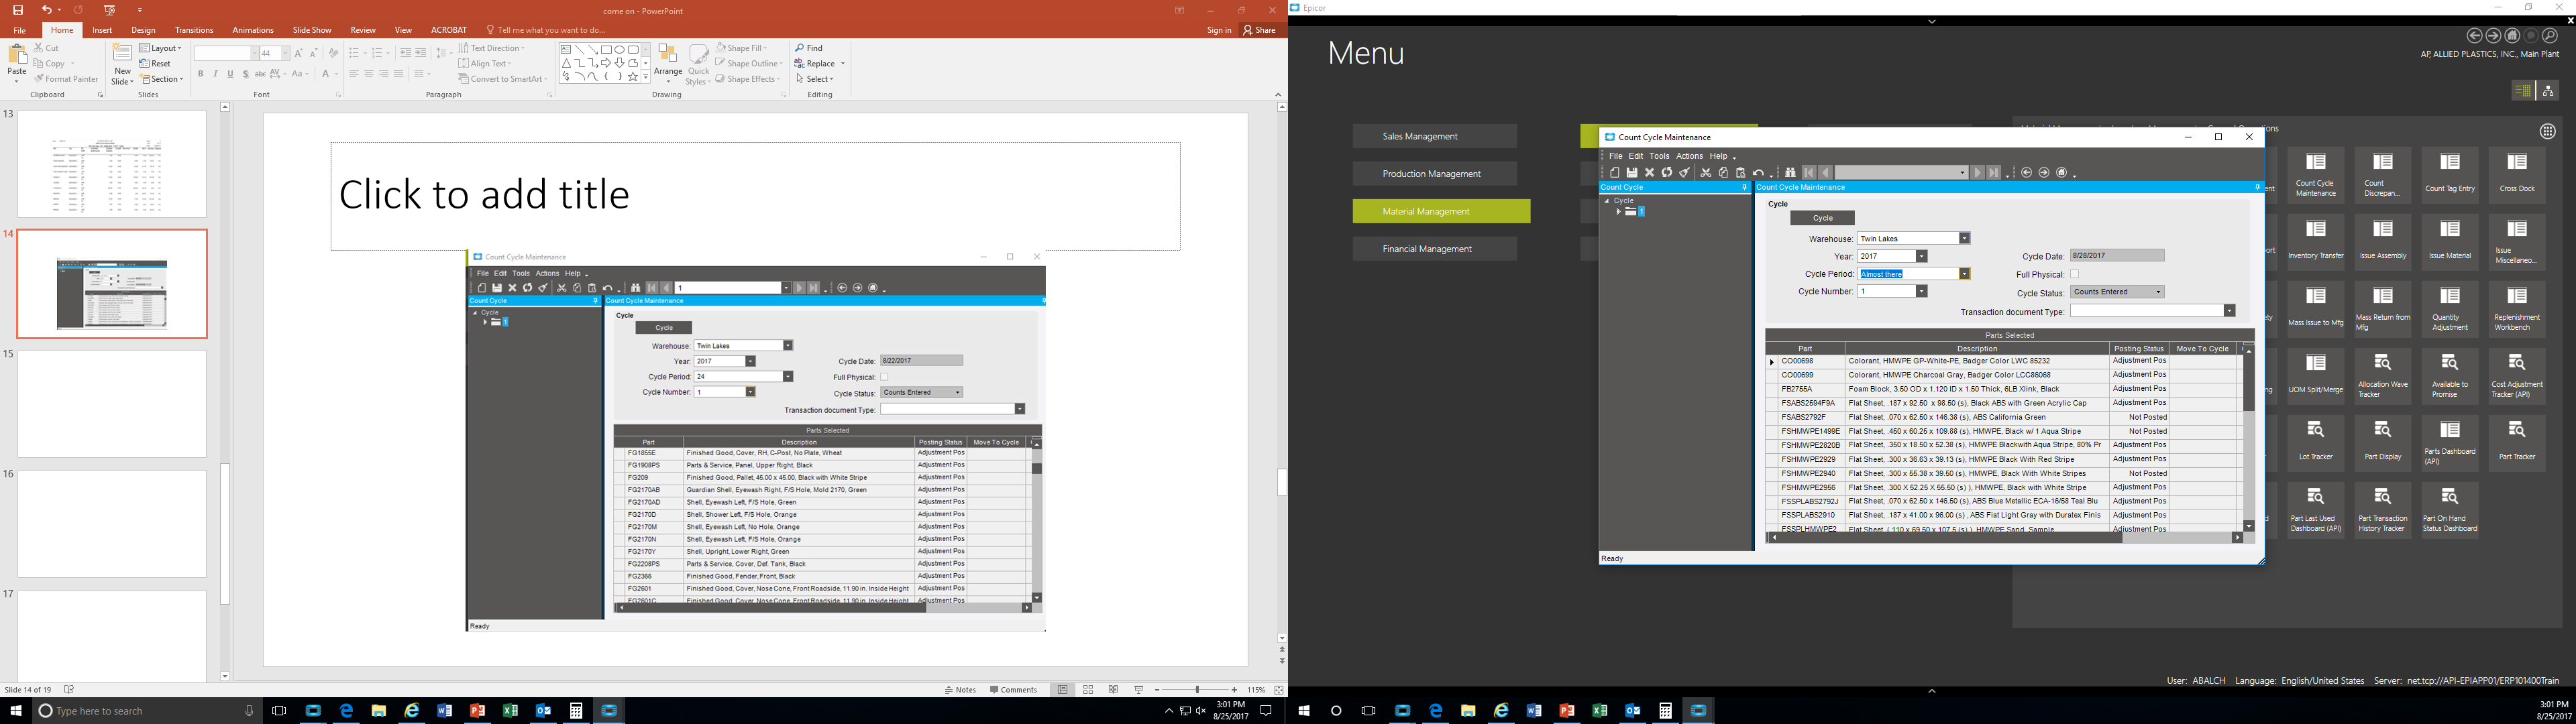Screen dimensions: 2576x724
Task: Click Windows Start button on left taskbar
Action: pos(16,711)
